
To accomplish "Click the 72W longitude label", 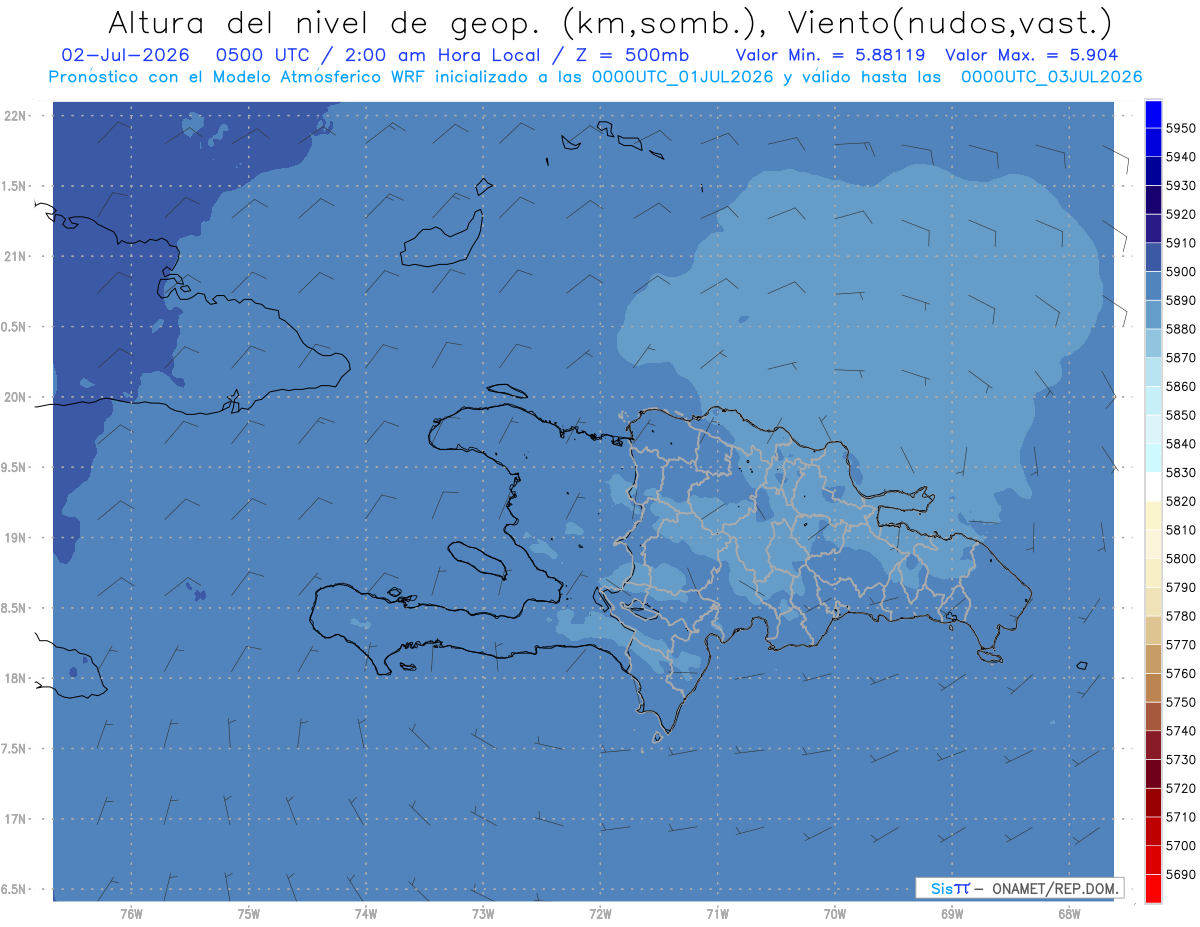I will pos(600,913).
